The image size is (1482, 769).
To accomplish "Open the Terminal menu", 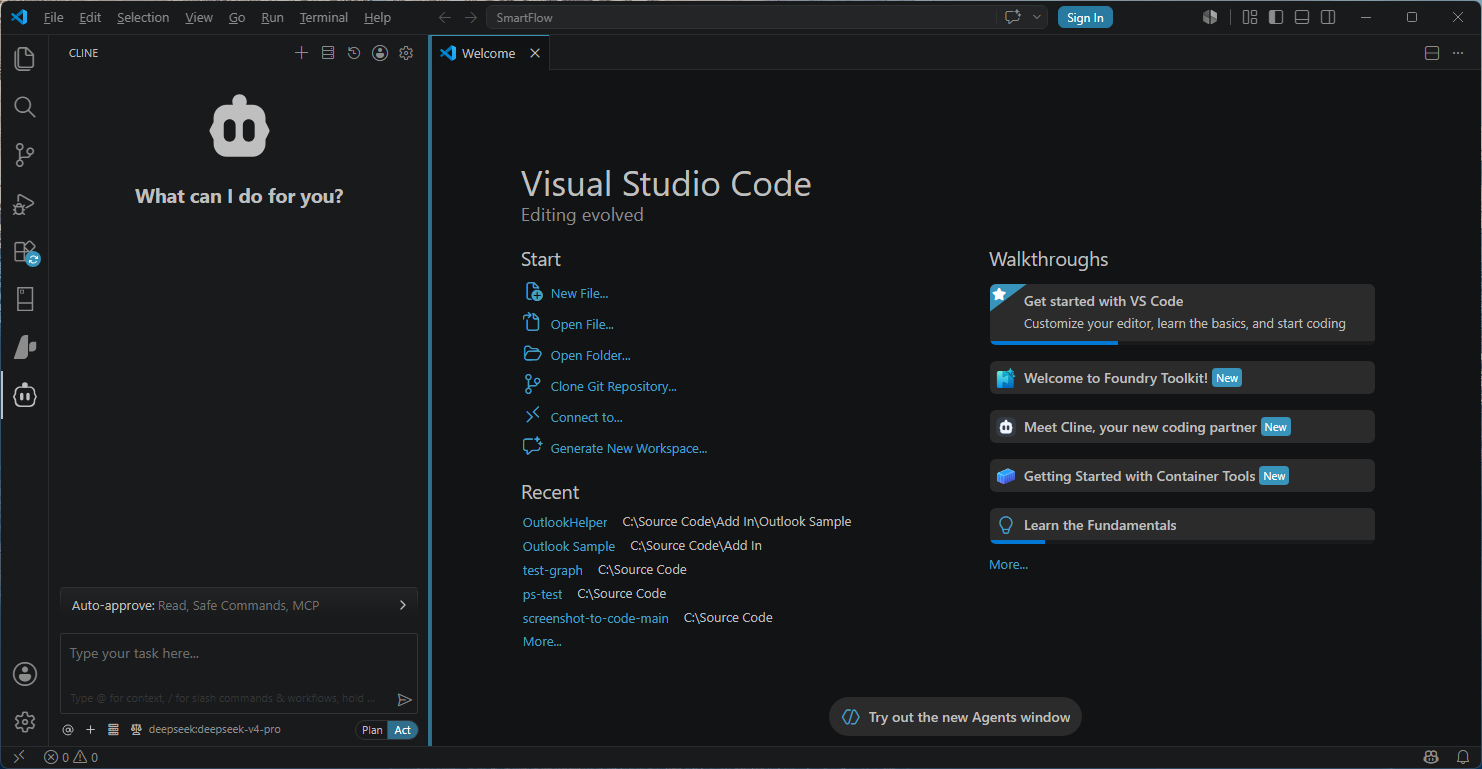I will click(324, 17).
